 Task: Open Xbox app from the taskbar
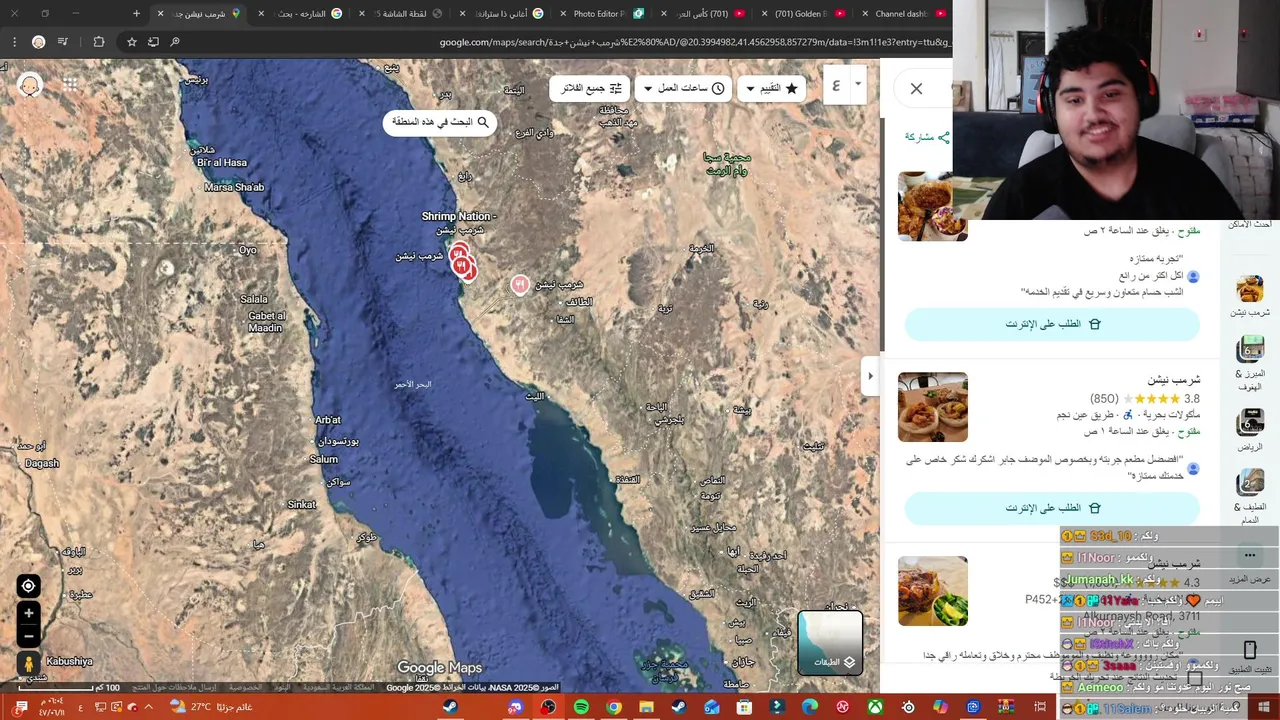(875, 707)
